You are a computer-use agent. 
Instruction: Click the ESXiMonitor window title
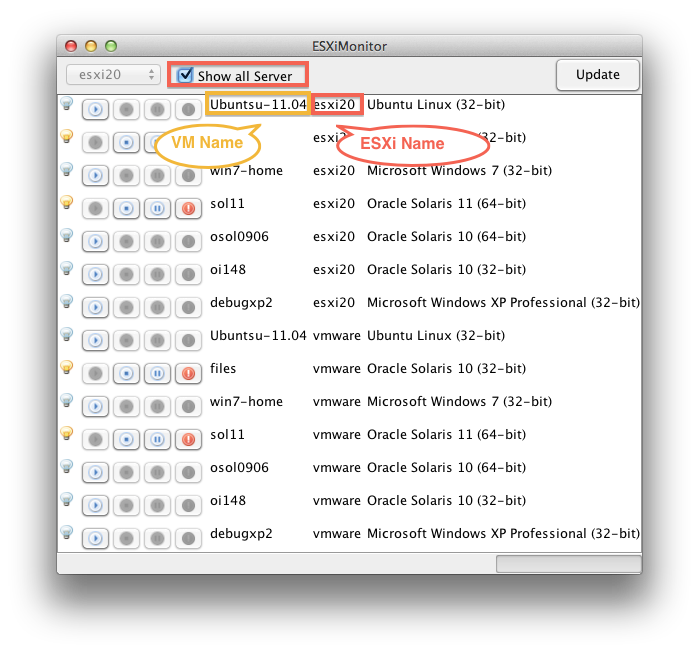[x=350, y=46]
